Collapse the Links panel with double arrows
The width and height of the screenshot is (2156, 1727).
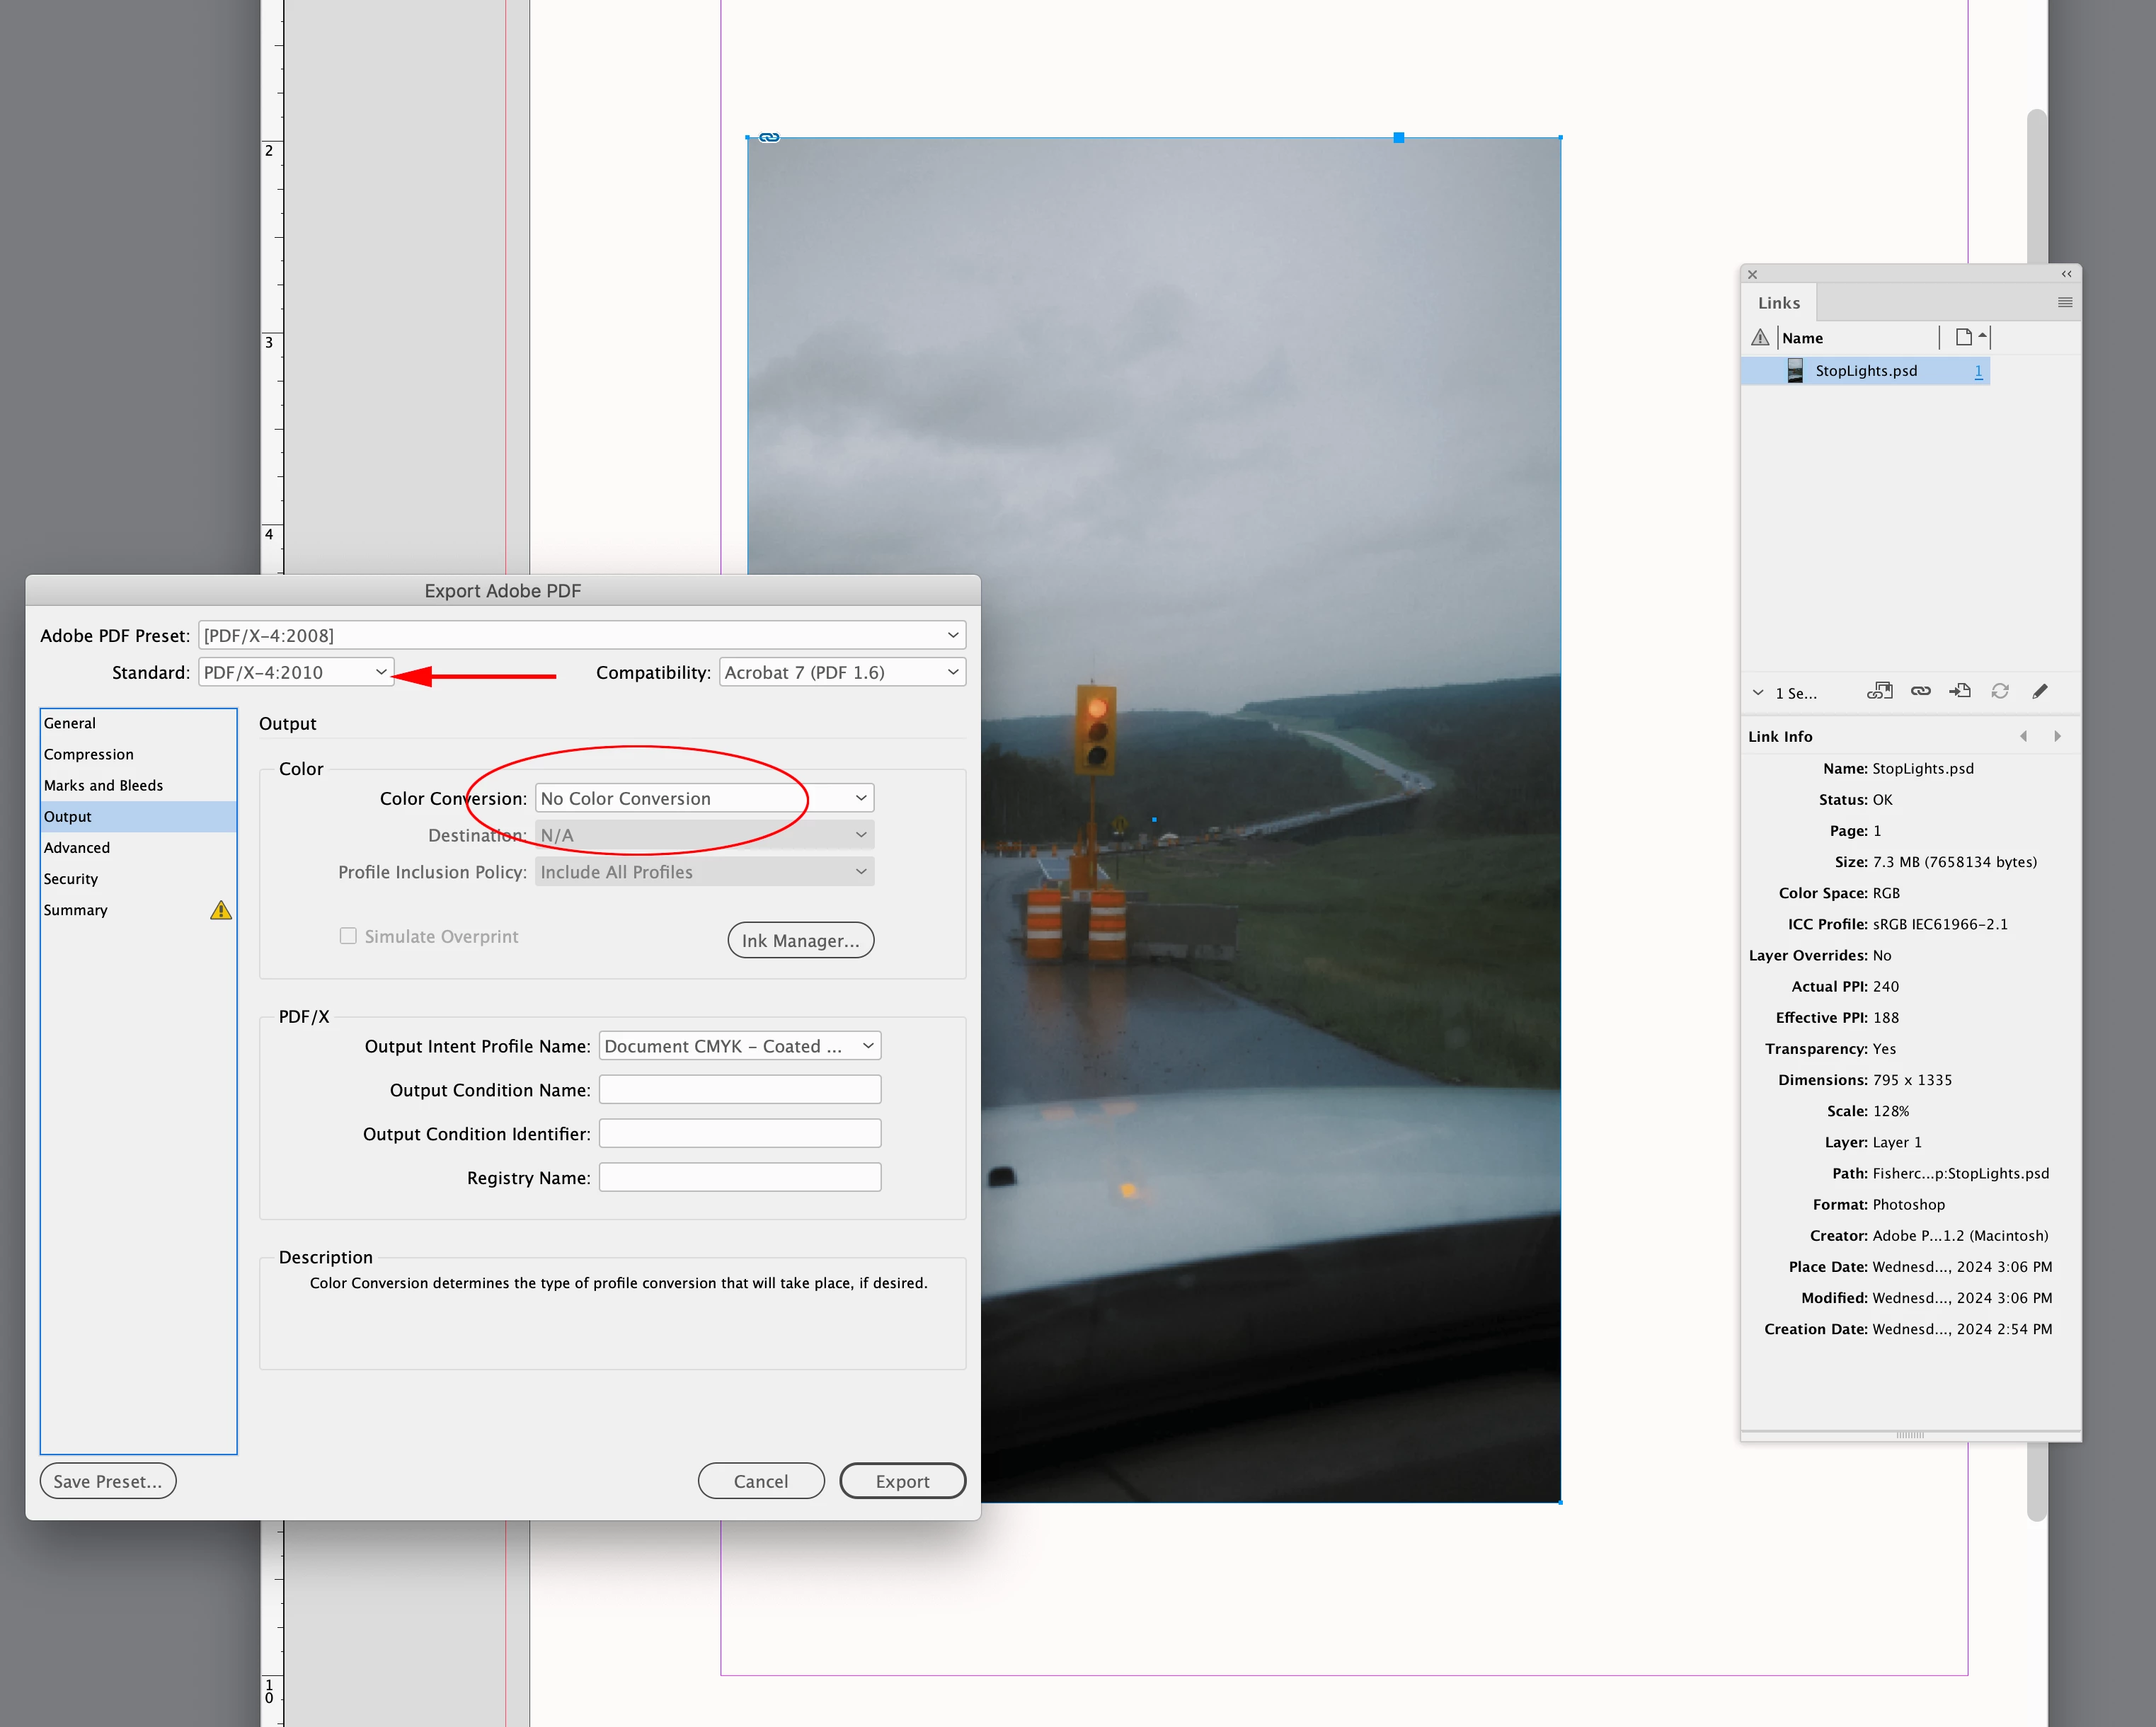2066,274
